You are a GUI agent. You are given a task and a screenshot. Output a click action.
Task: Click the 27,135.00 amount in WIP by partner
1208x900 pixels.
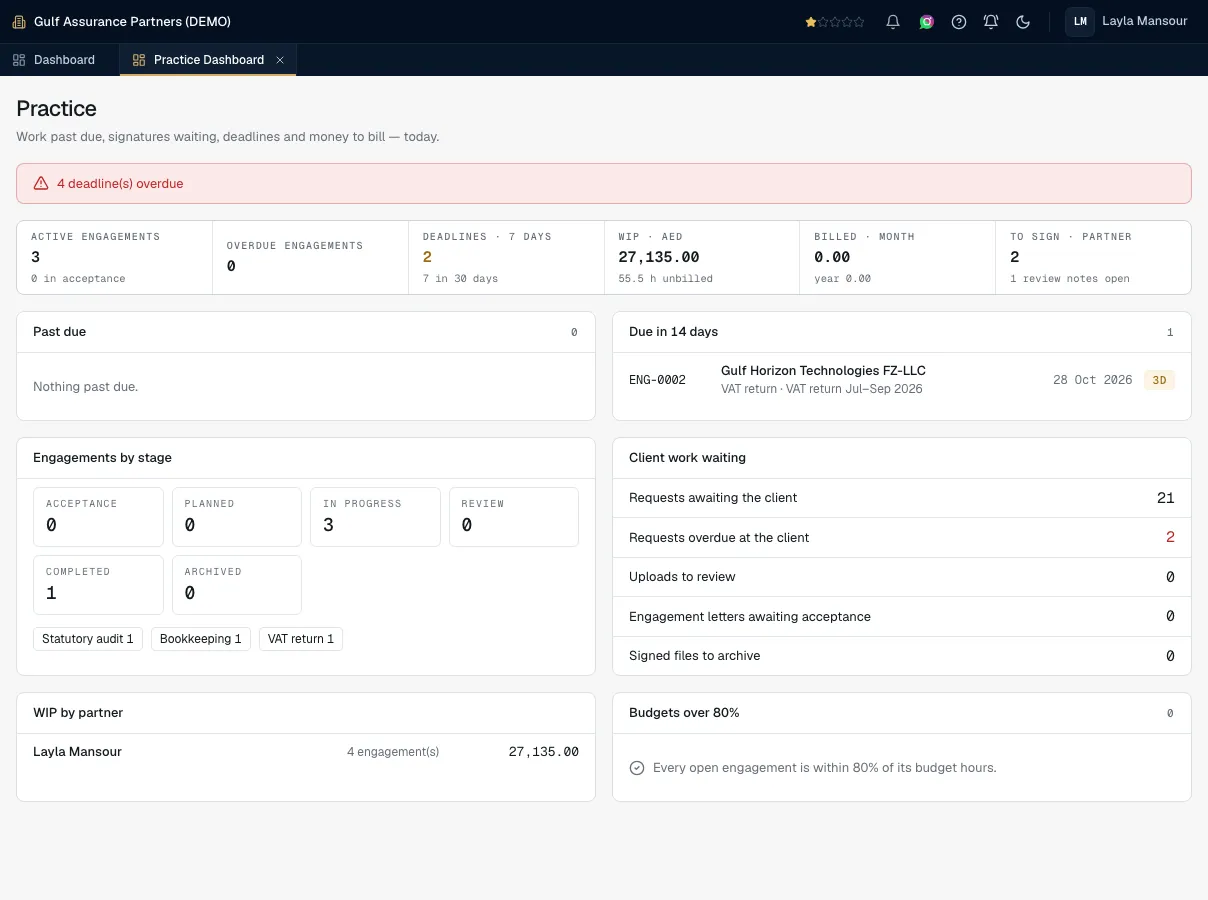pos(544,752)
